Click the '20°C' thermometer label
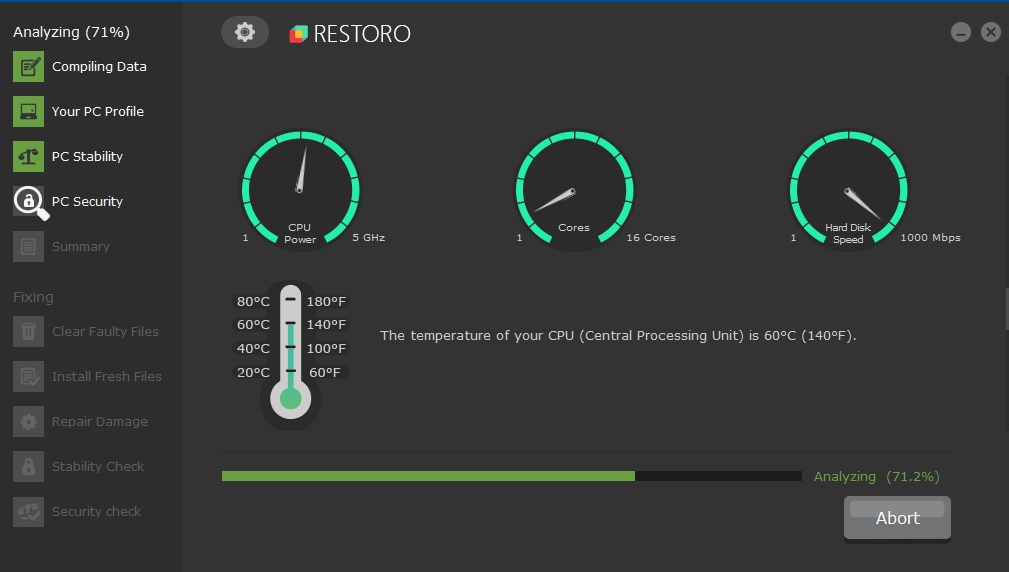Viewport: 1009px width, 572px height. (253, 372)
